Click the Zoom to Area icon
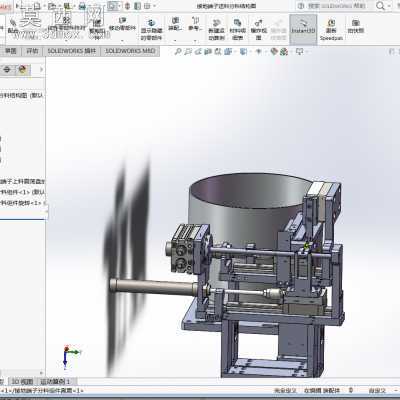400x400 pixels. [188, 52]
